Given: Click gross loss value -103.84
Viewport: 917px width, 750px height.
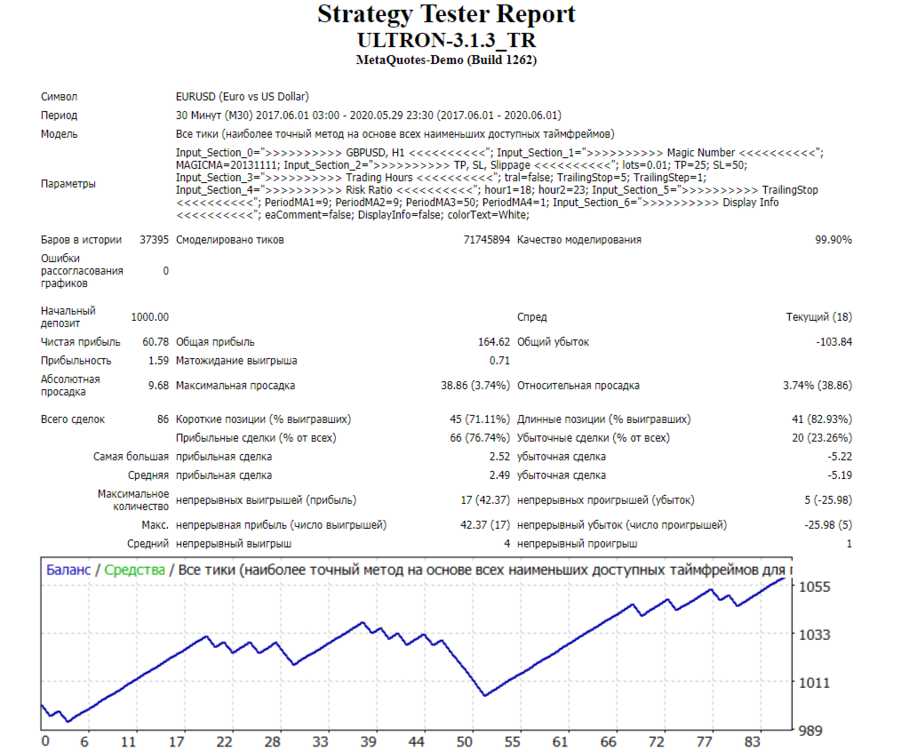Looking at the screenshot, I should coord(834,342).
